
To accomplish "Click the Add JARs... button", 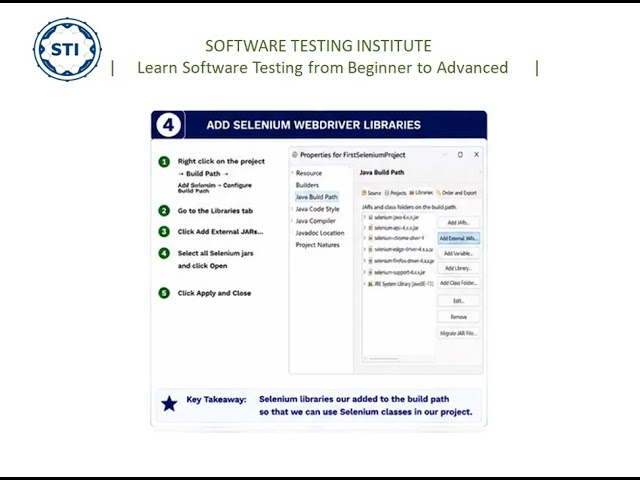I will pos(458,222).
